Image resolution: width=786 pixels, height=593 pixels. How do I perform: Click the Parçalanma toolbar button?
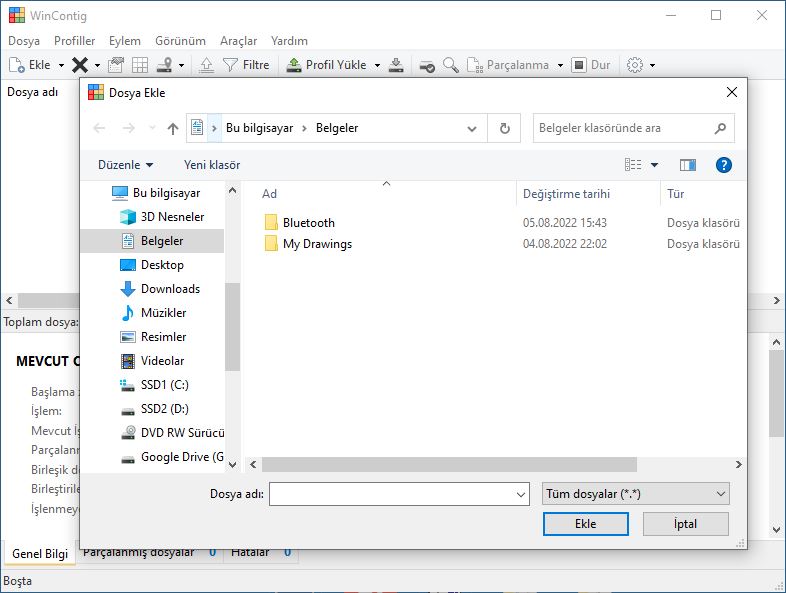pos(508,65)
